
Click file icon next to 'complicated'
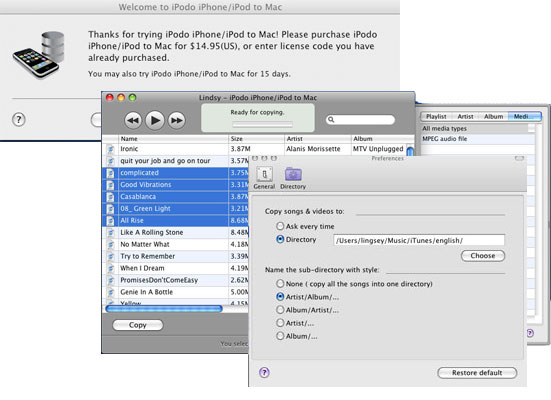[x=110, y=173]
